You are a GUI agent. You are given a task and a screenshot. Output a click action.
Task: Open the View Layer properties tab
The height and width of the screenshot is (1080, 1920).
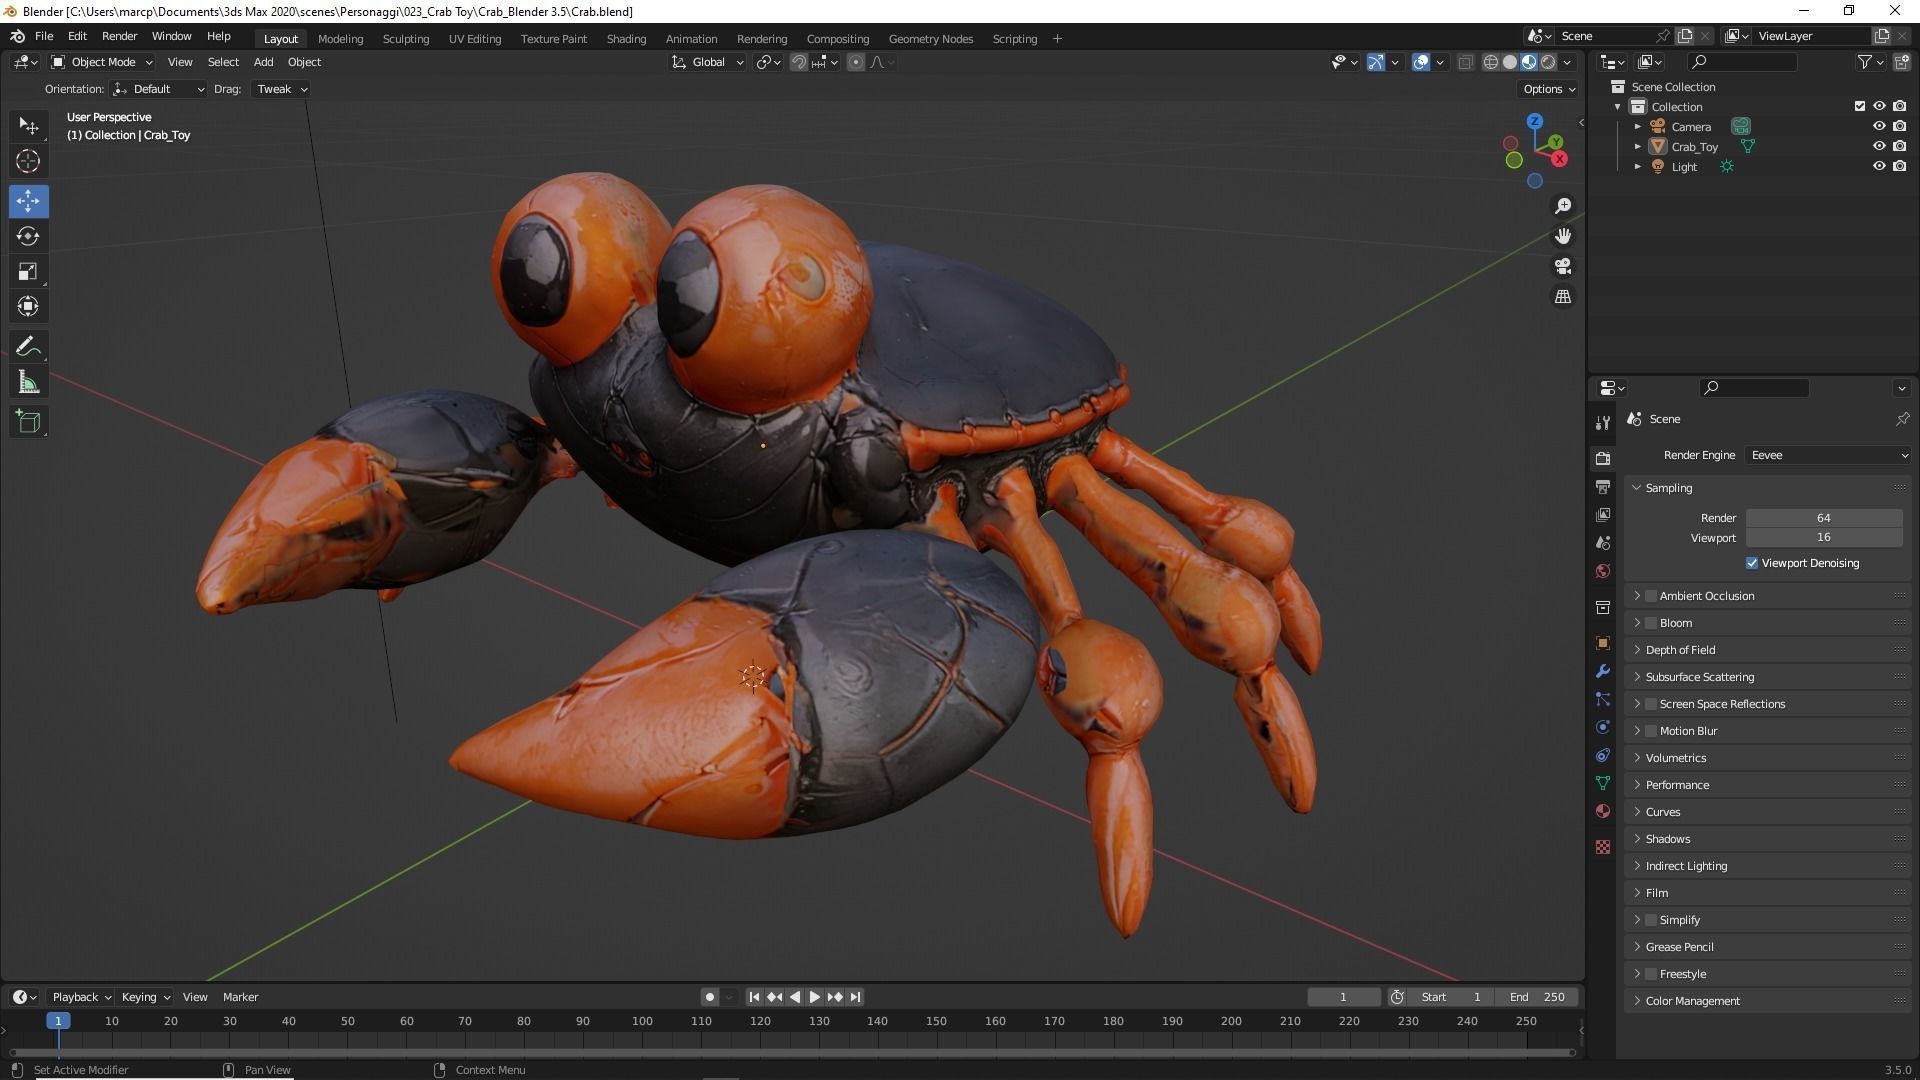pyautogui.click(x=1603, y=515)
